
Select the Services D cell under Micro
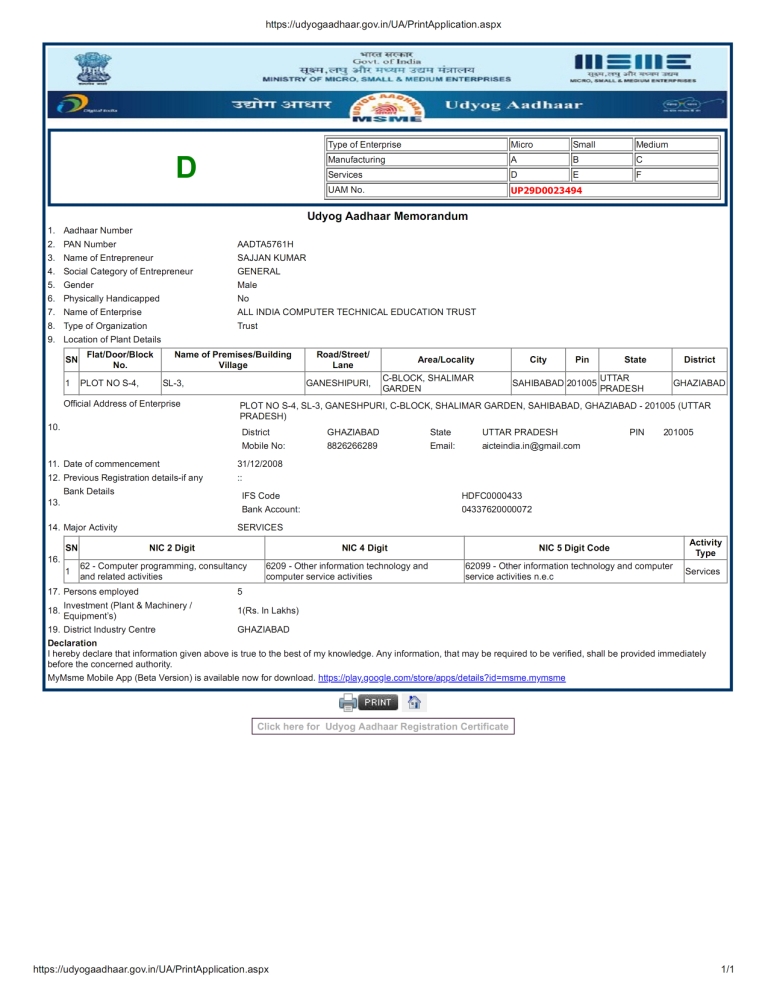tap(536, 174)
